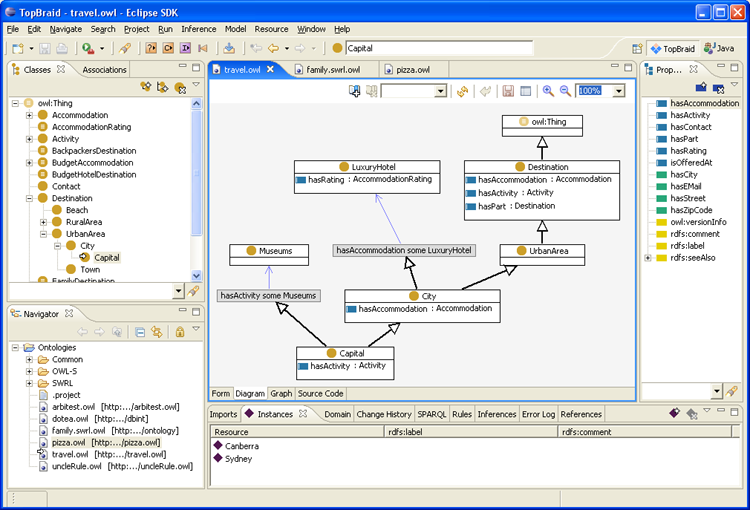Open the empty combo box in diagram toolbar
This screenshot has width=750, height=510.
tap(440, 91)
